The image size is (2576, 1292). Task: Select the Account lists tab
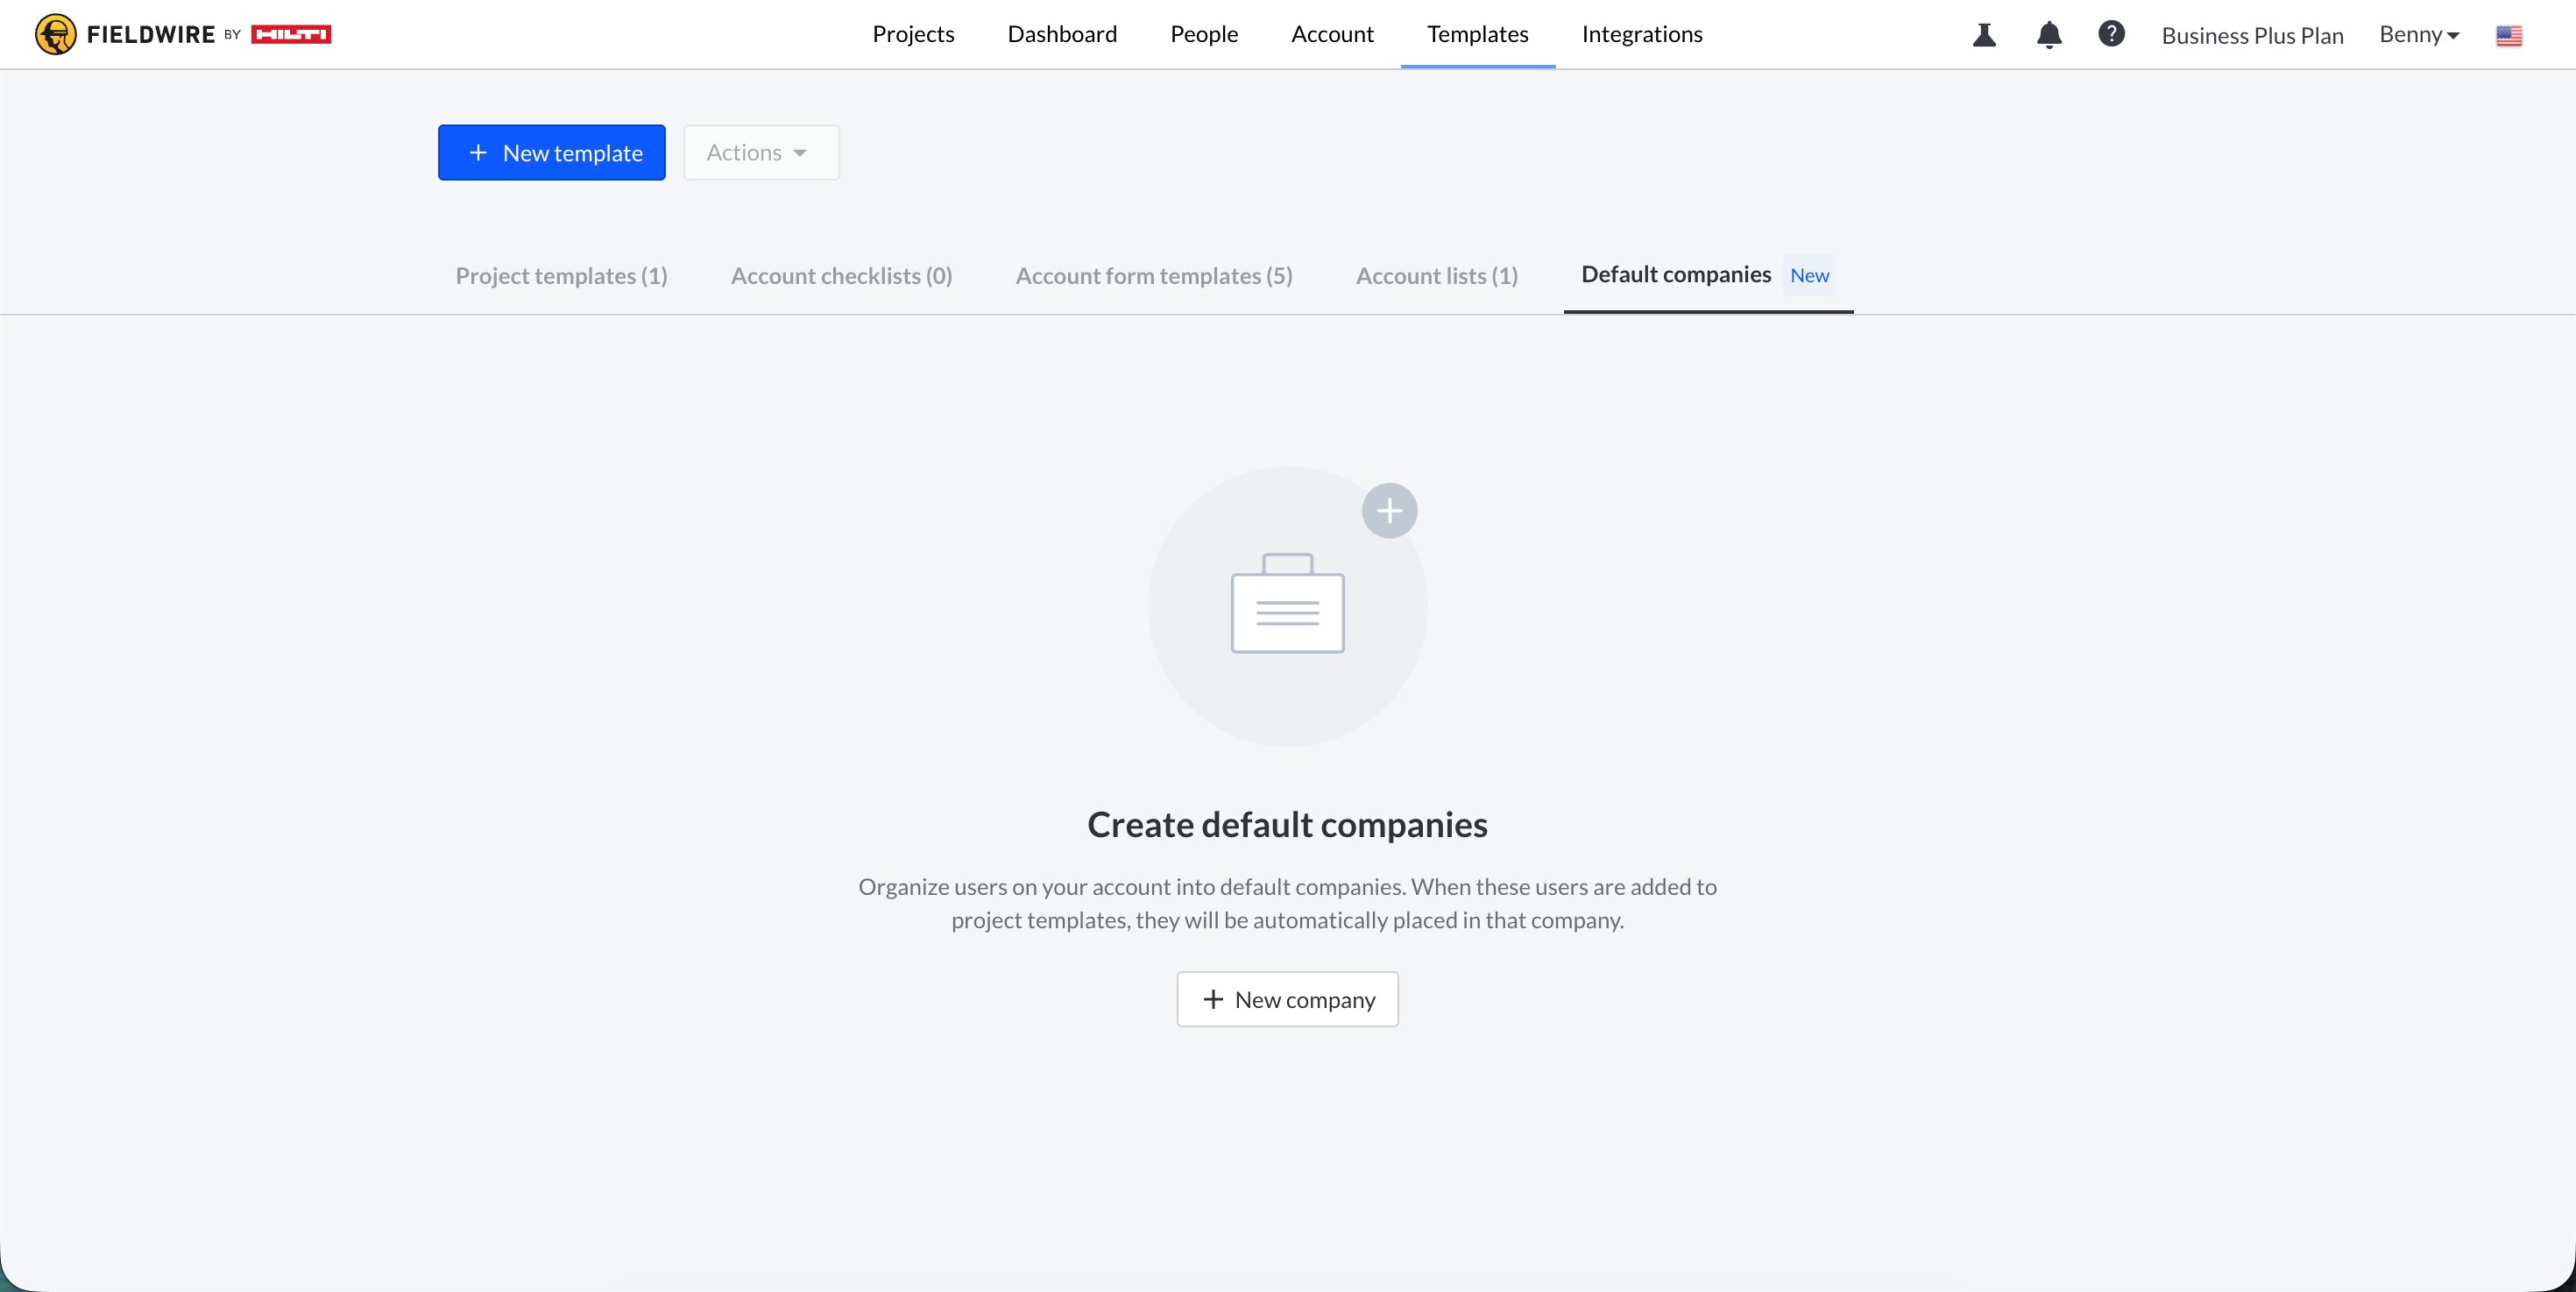[1436, 275]
